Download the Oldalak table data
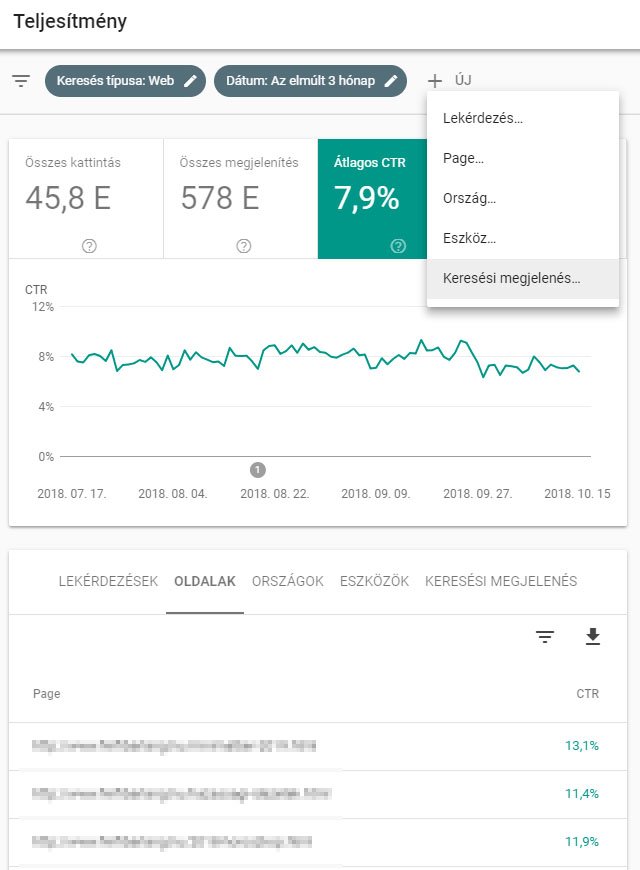The image size is (640, 870). click(x=592, y=636)
